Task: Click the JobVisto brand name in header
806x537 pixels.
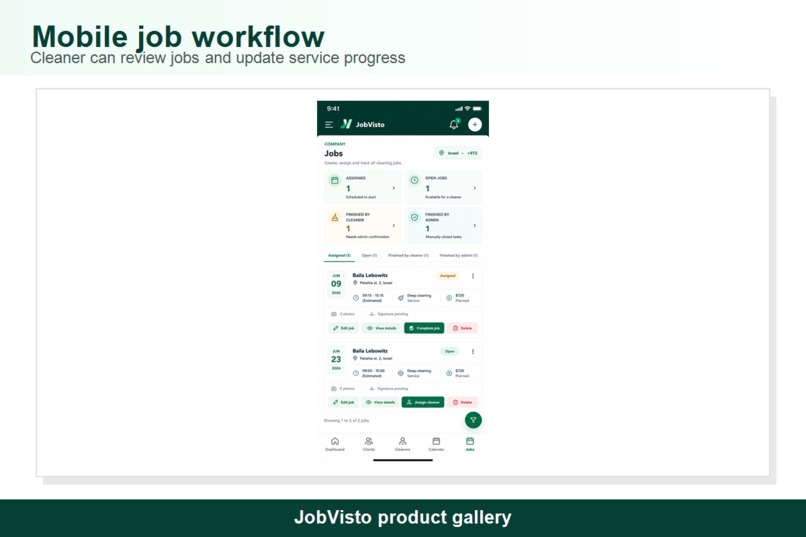Action: click(x=370, y=124)
